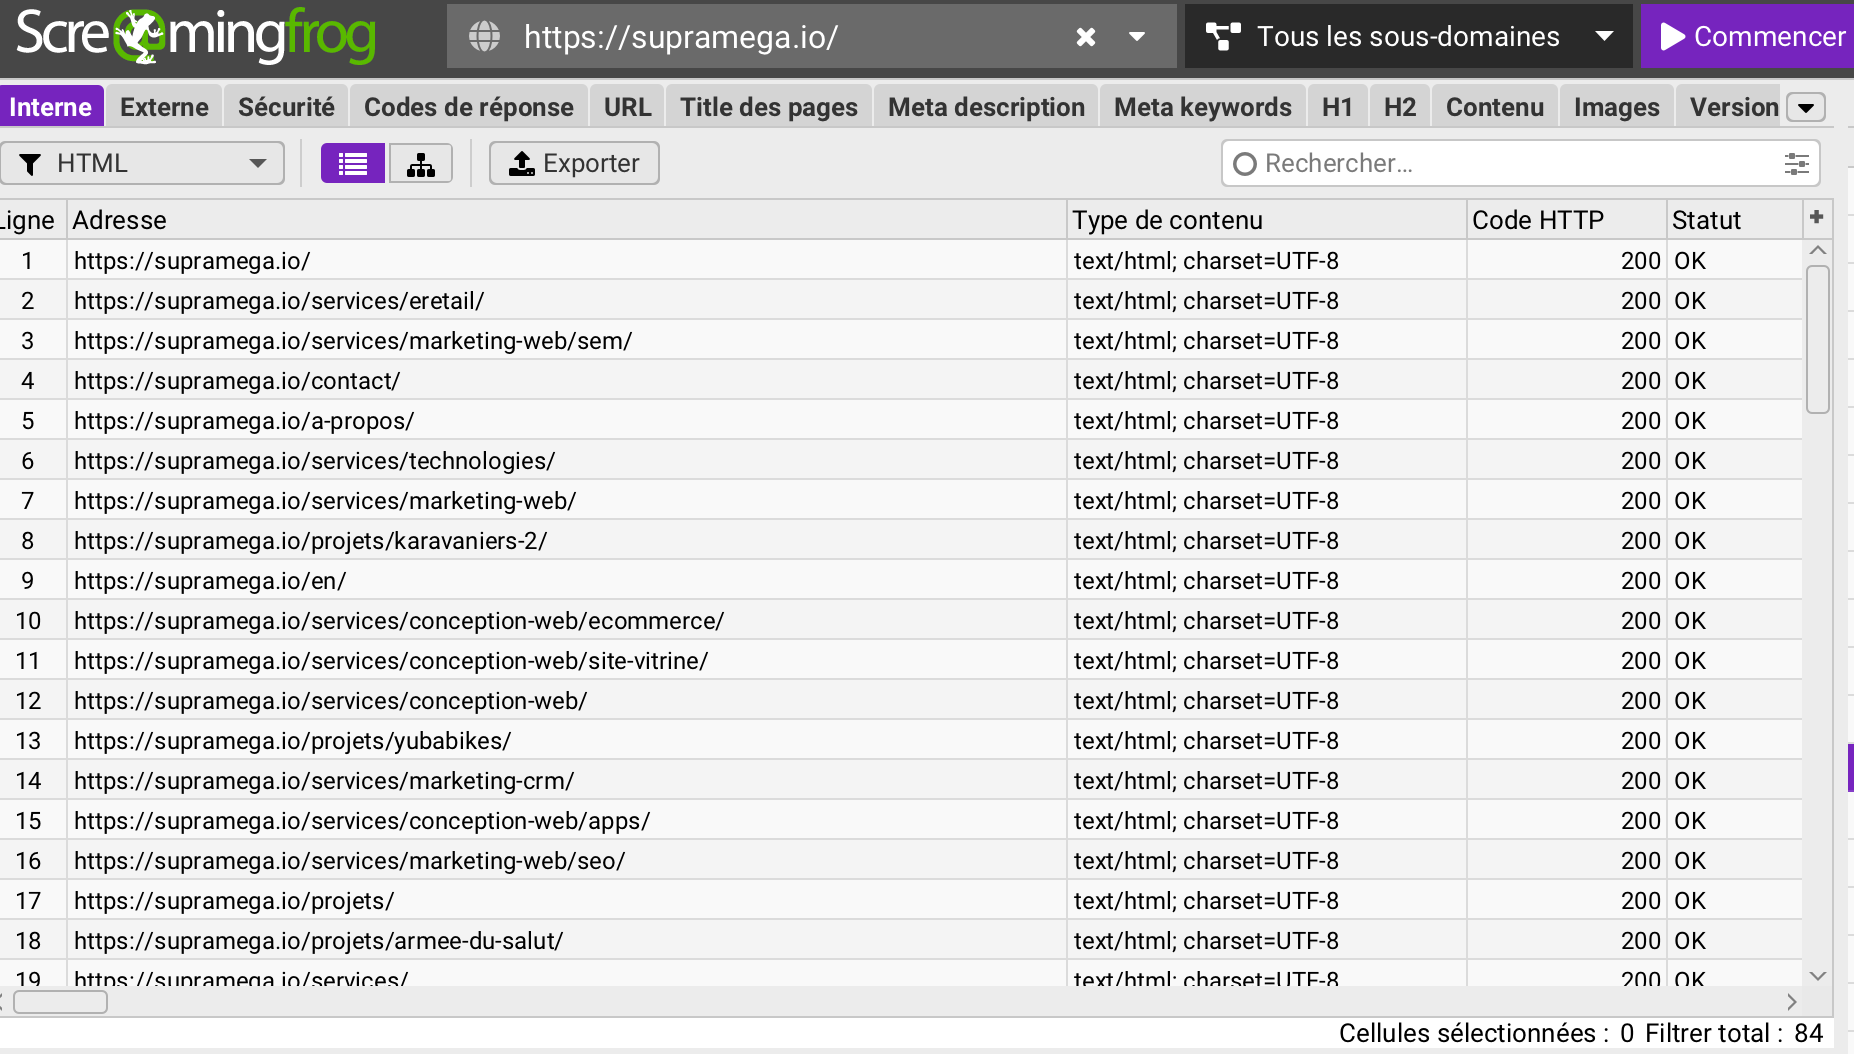This screenshot has height=1054, width=1854.
Task: Switch to list view icon
Action: point(352,163)
